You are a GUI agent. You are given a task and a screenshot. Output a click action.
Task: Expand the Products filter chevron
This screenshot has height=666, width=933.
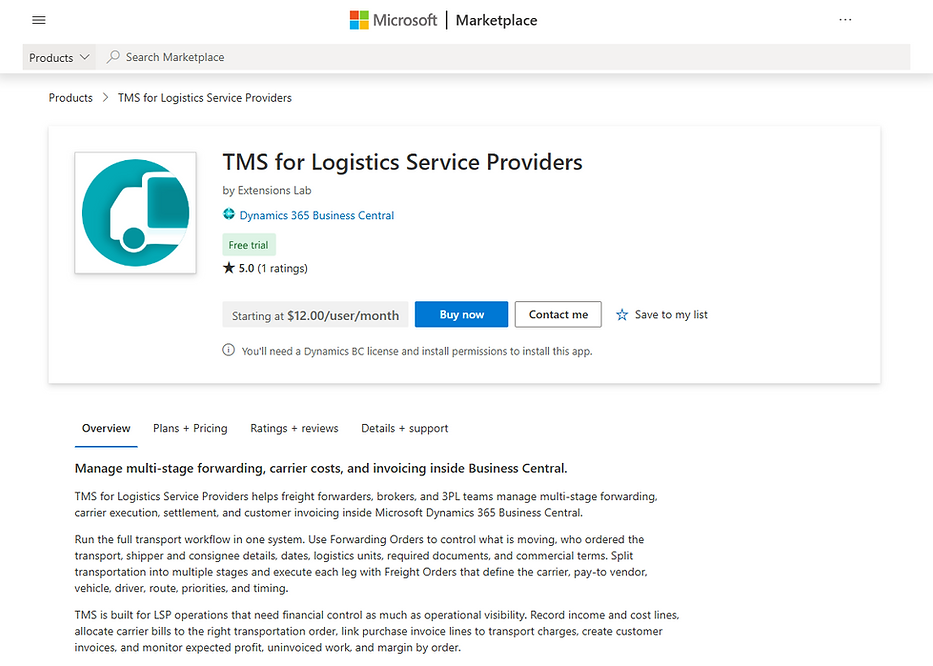86,57
